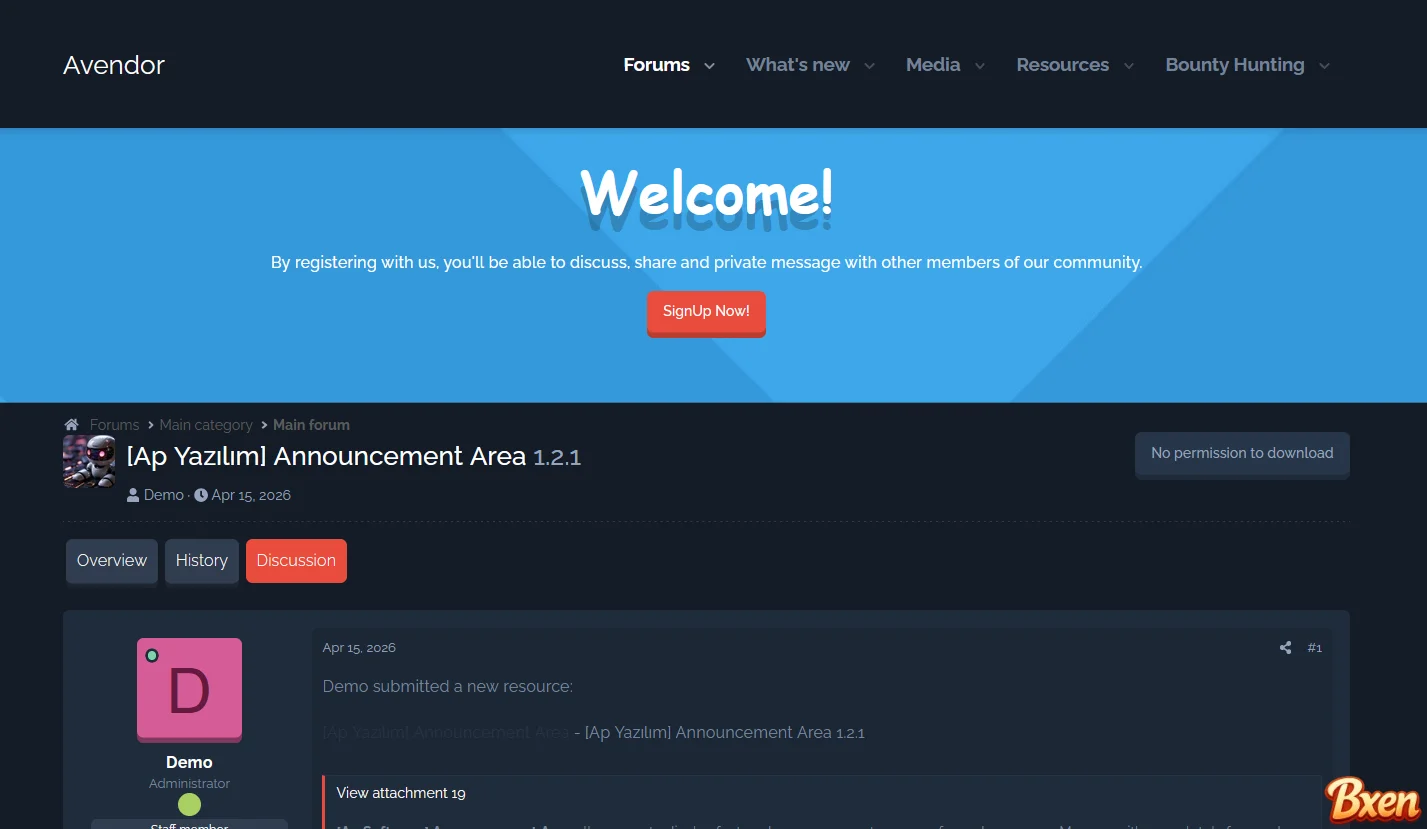Image resolution: width=1427 pixels, height=829 pixels.
Task: Switch to the Overview tab
Action: click(x=112, y=561)
